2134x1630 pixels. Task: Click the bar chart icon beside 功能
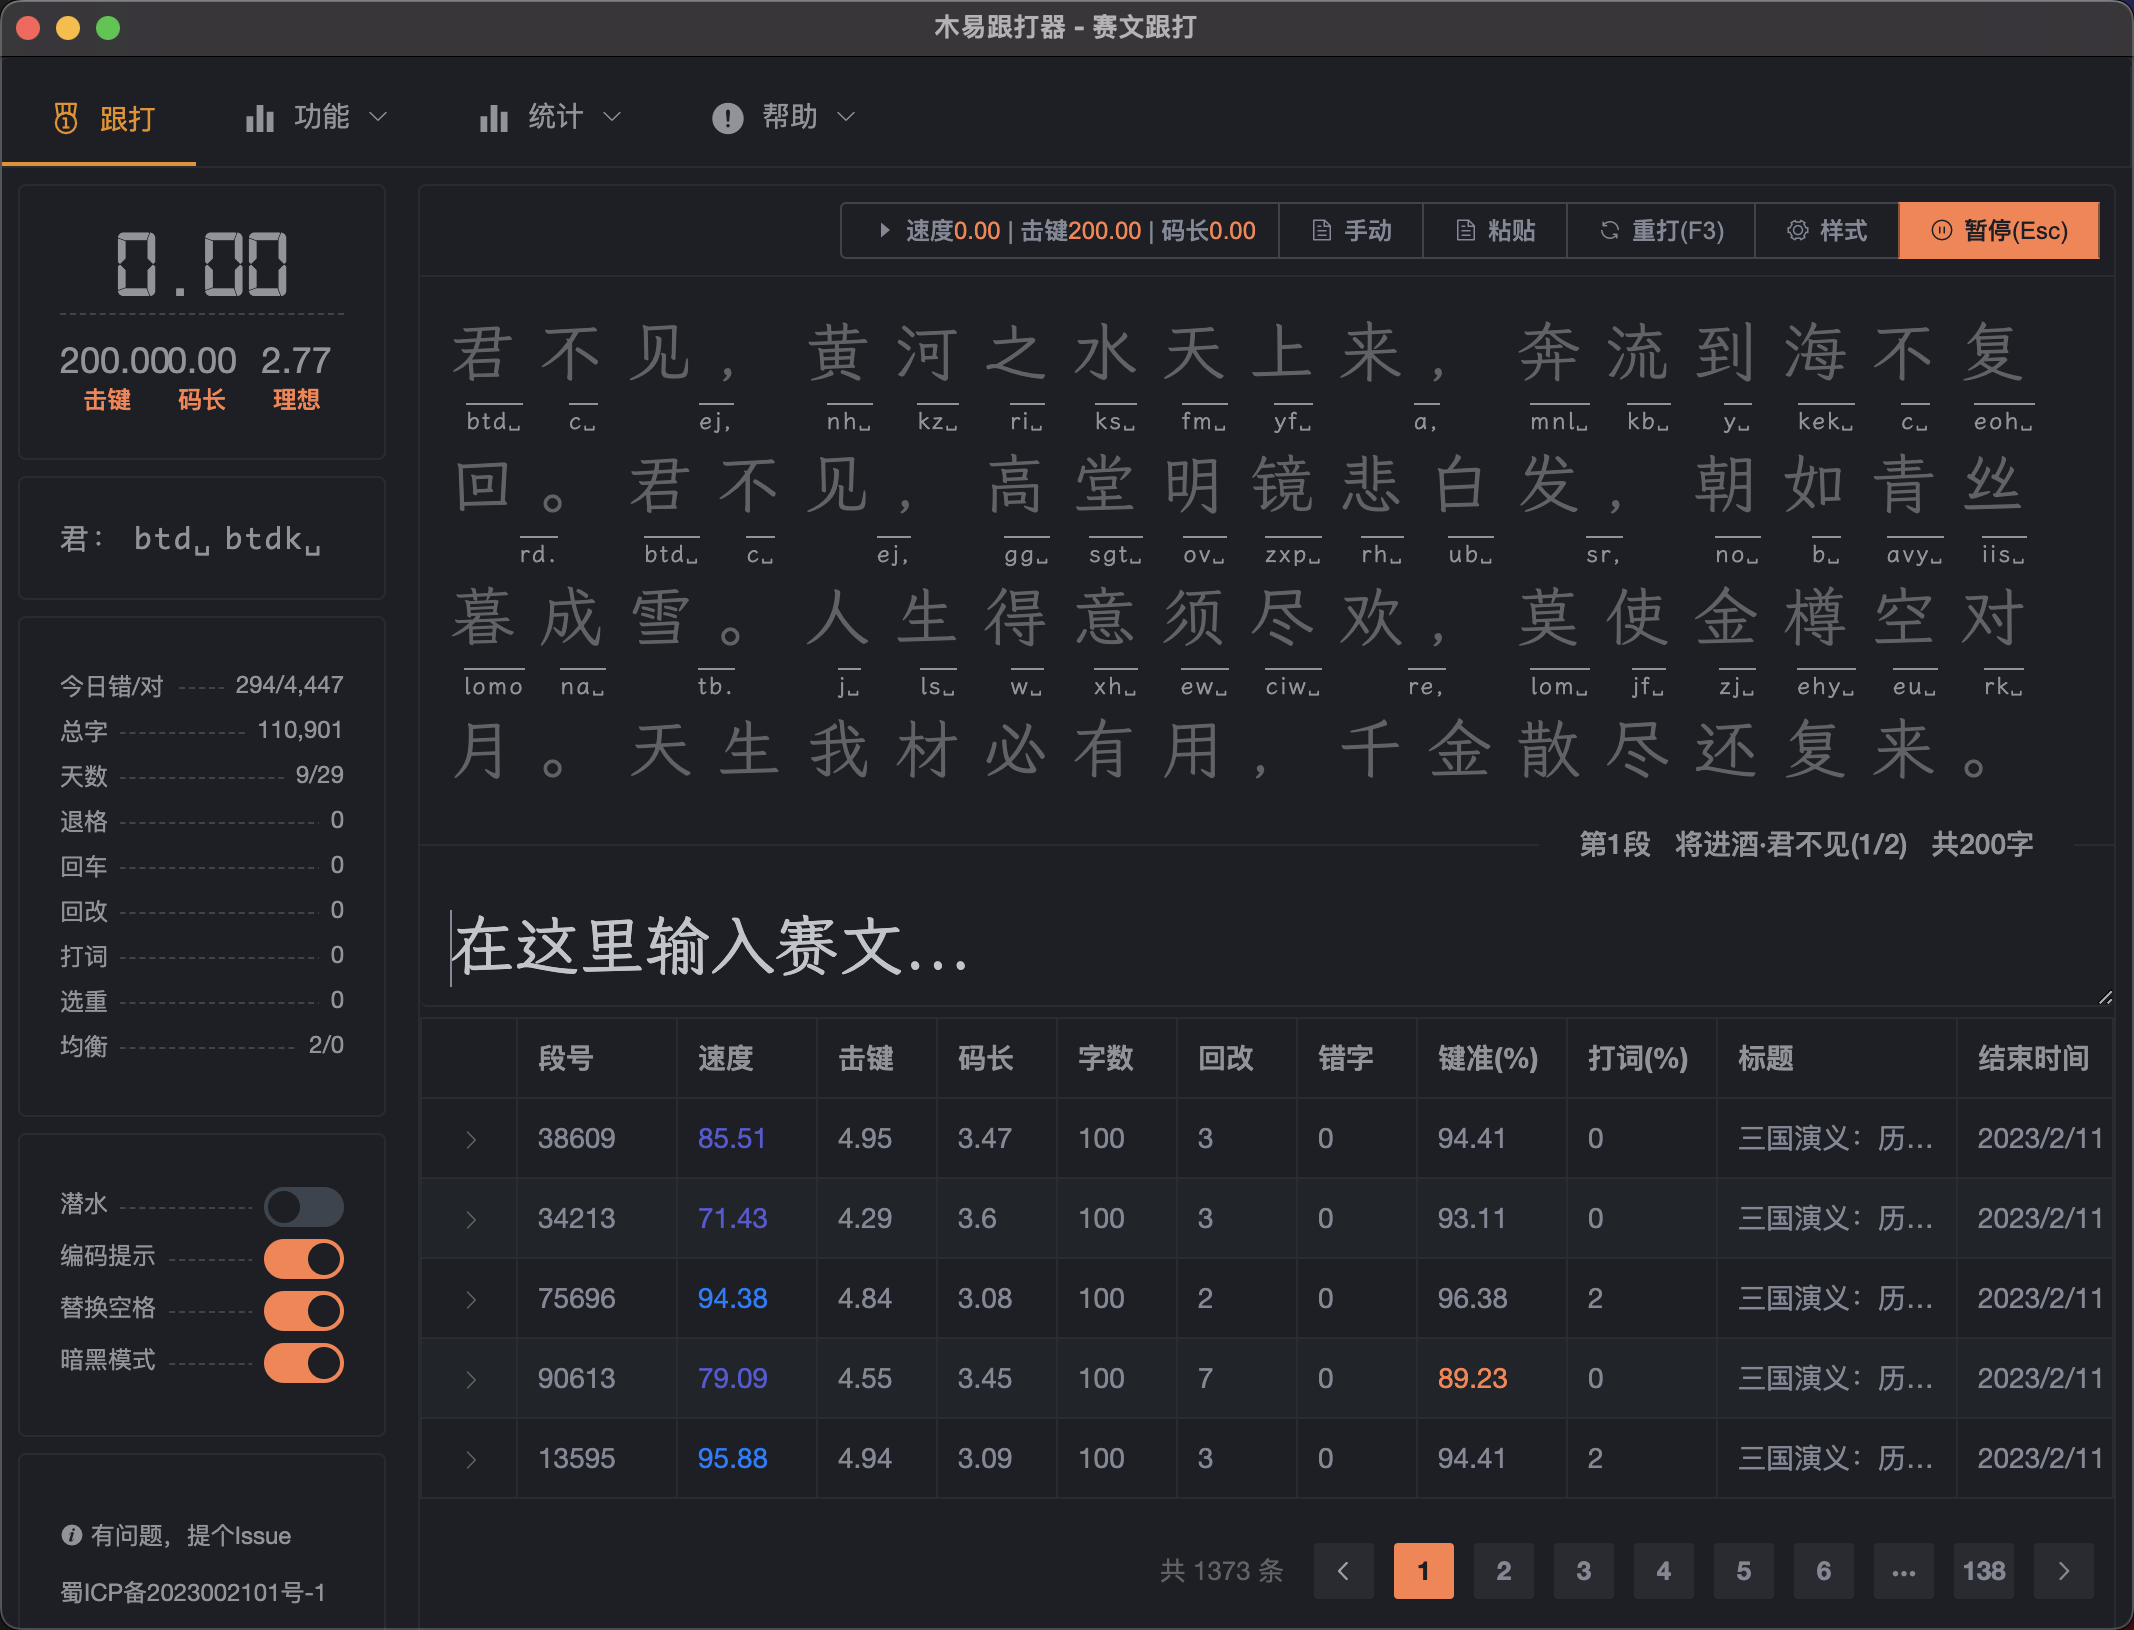260,118
